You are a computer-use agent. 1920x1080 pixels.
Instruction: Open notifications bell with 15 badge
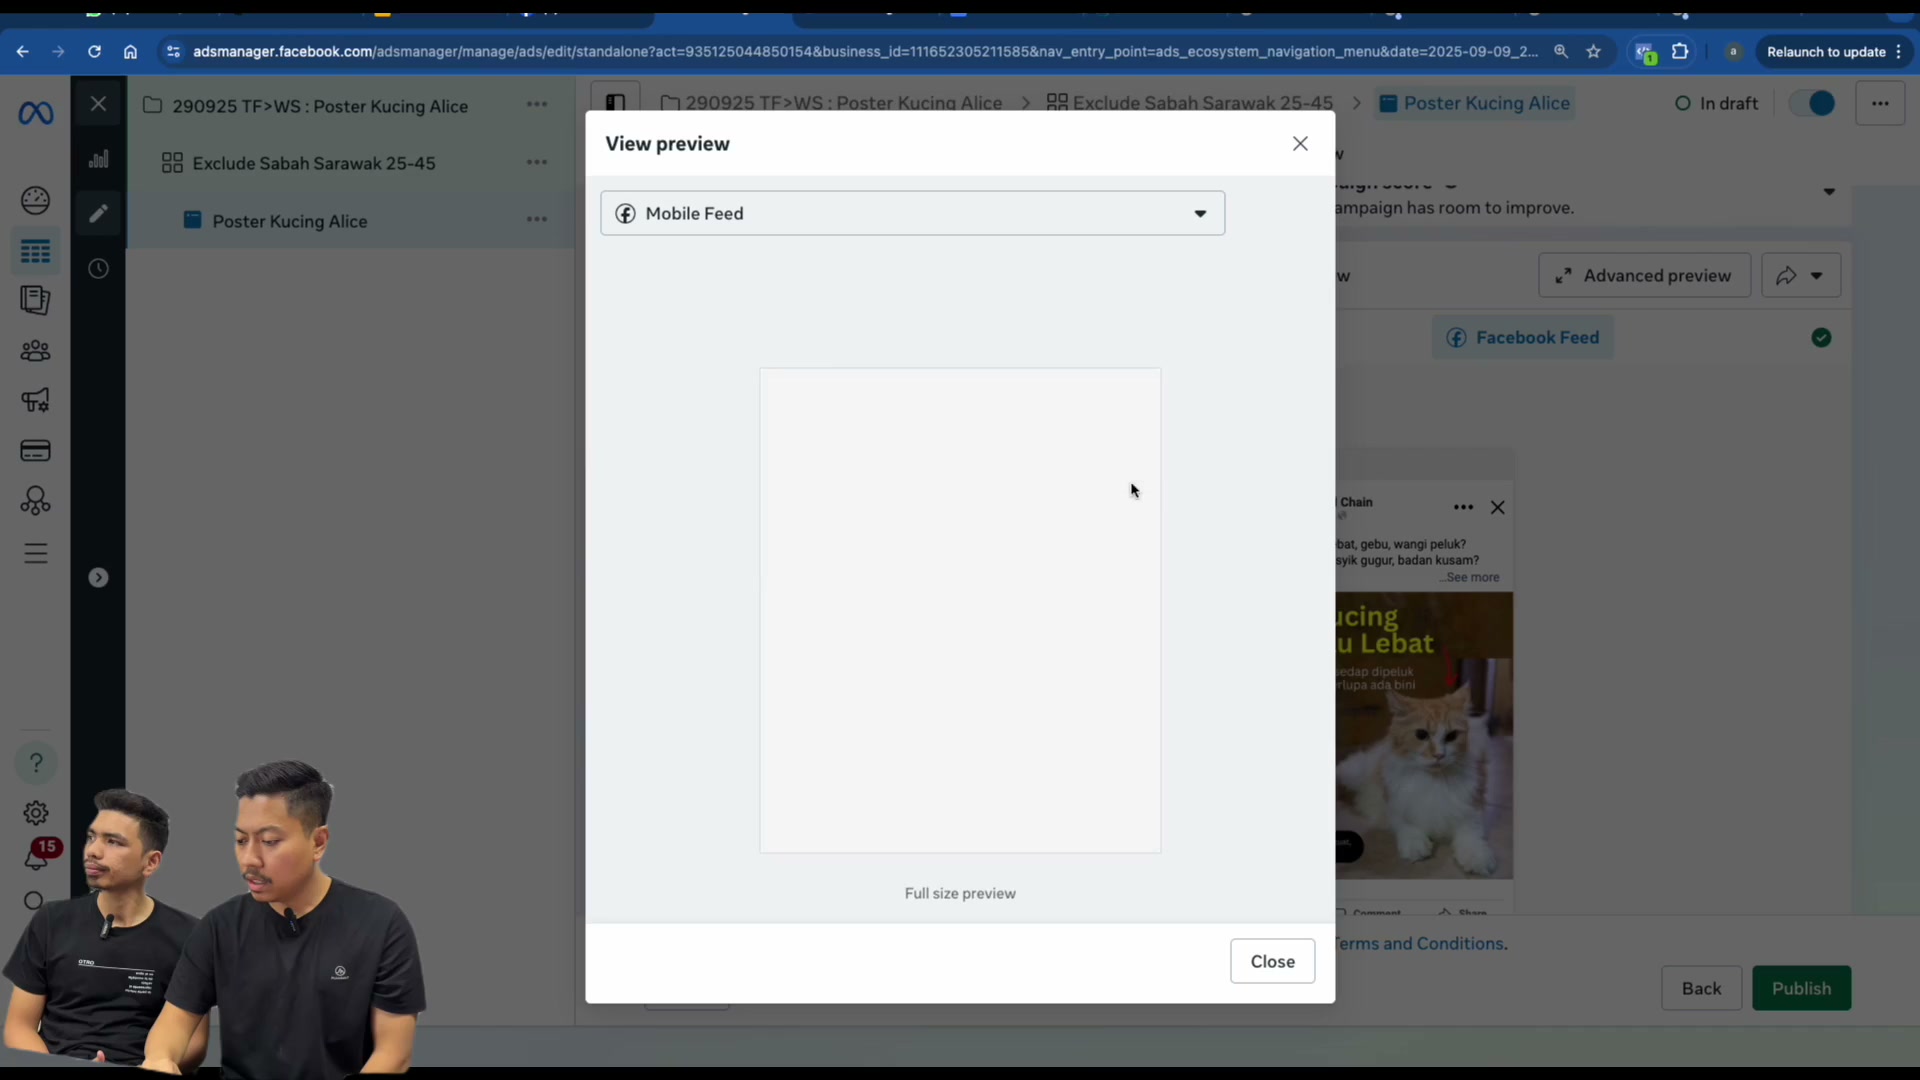[38, 856]
